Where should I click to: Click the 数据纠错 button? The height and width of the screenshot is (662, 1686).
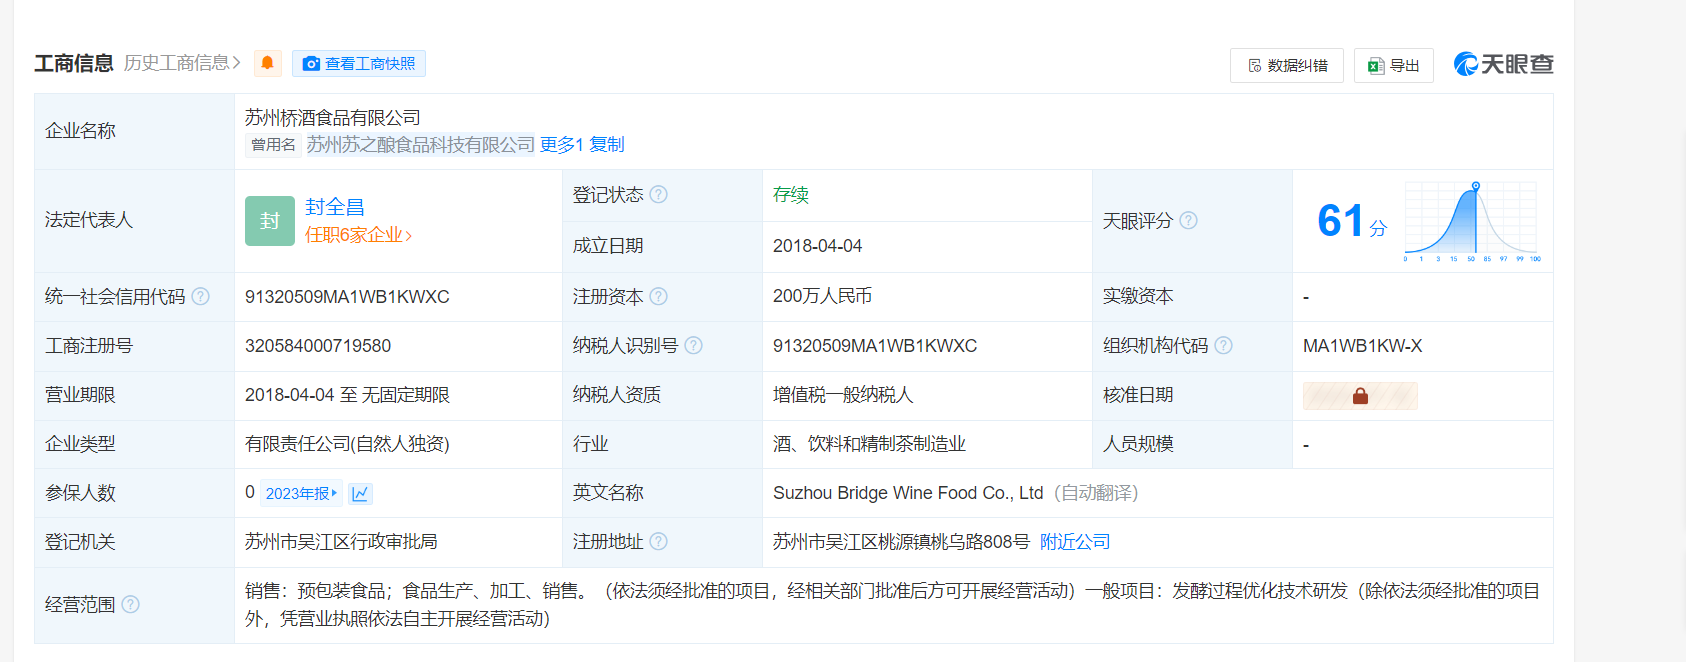pos(1287,65)
